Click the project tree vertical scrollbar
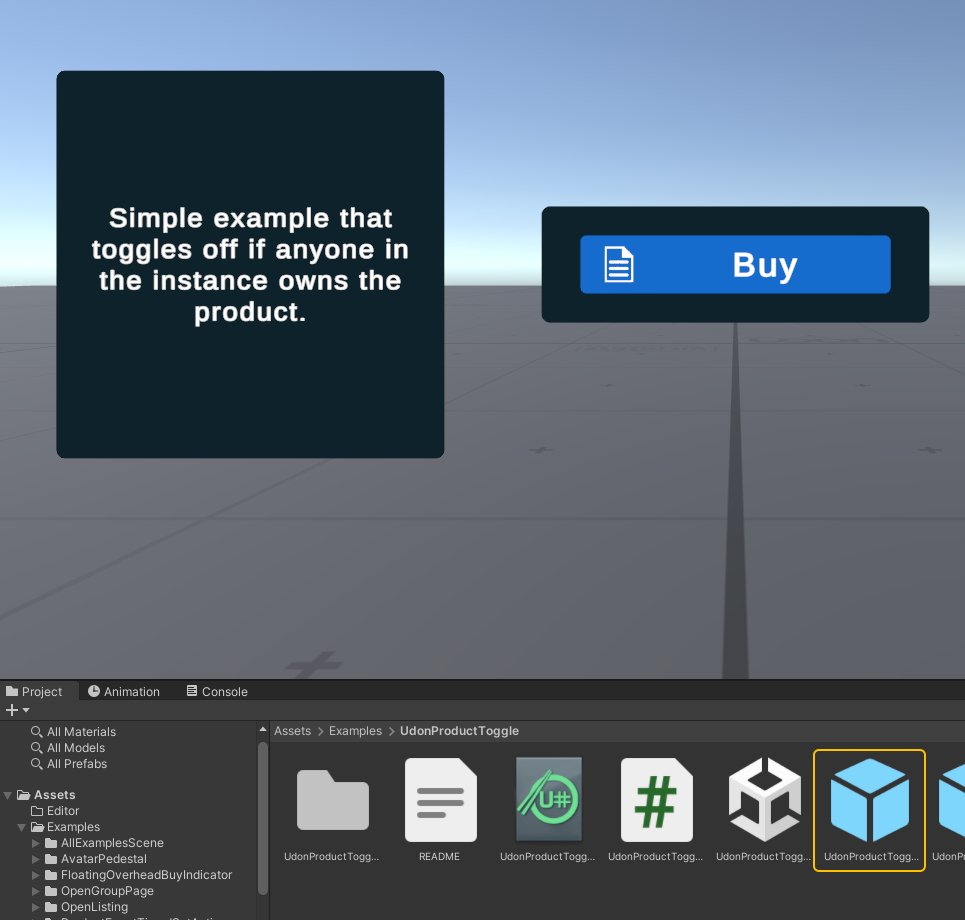Viewport: 965px width, 920px height. [263, 818]
